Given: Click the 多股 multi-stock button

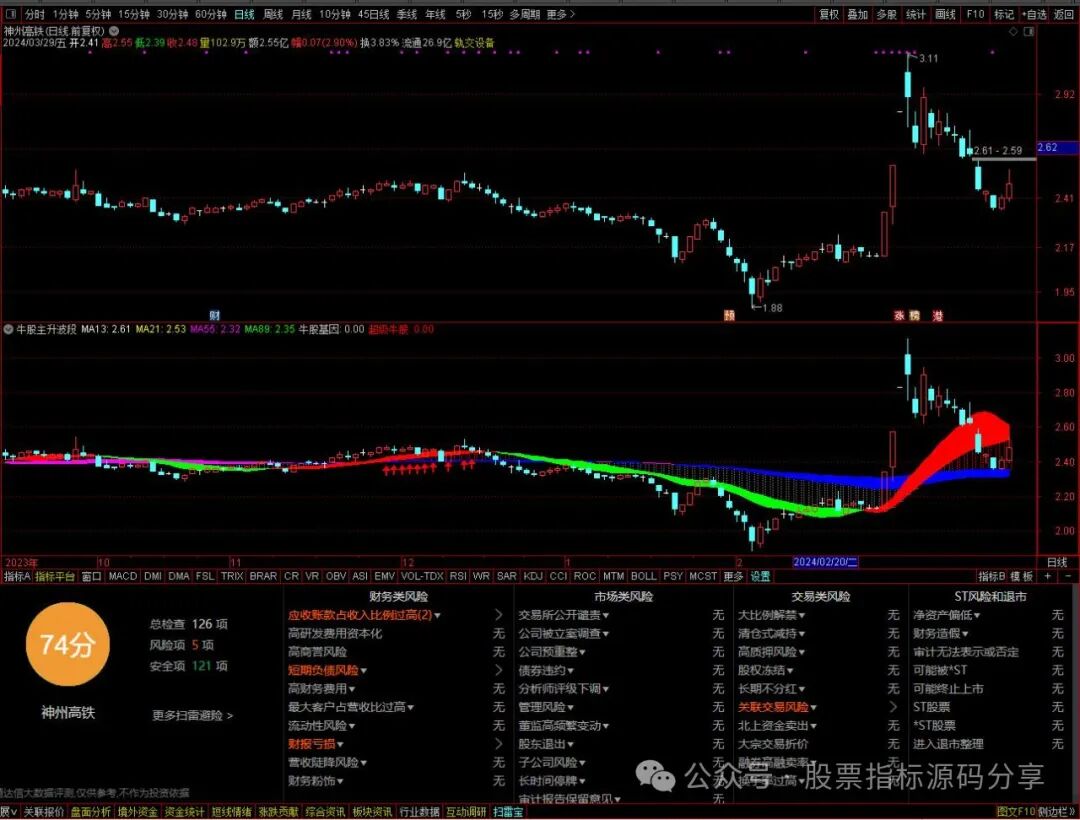Looking at the screenshot, I should [x=886, y=14].
